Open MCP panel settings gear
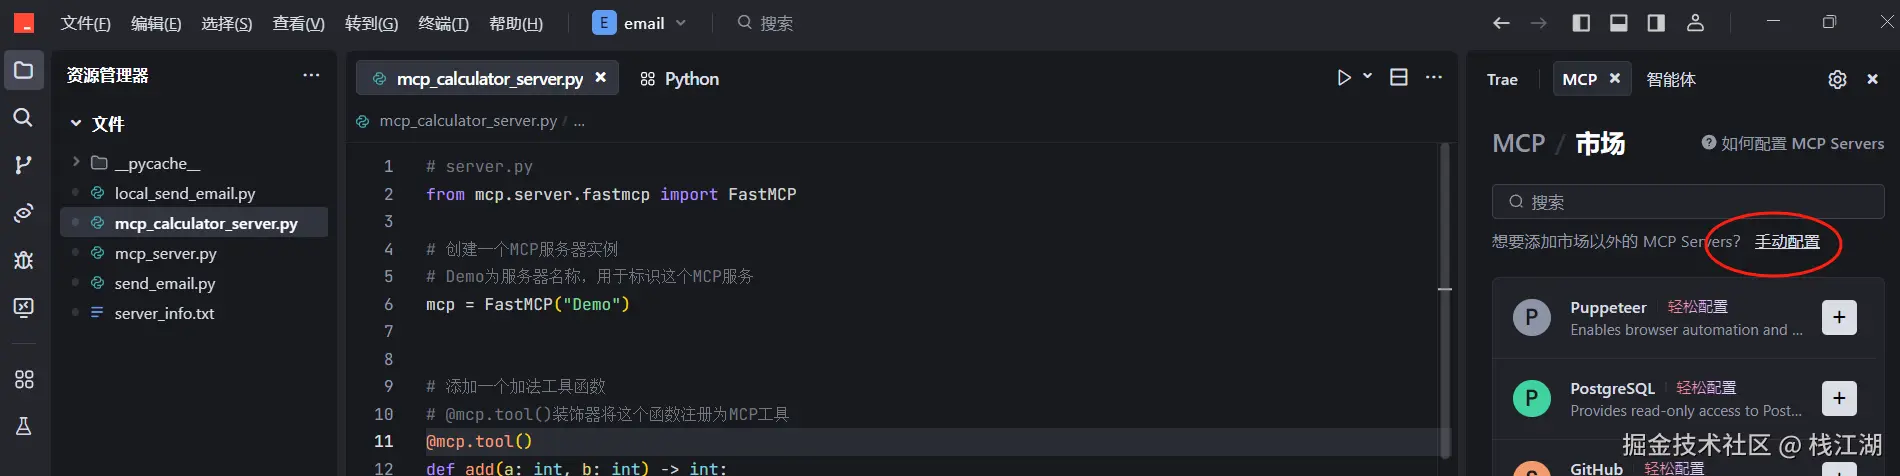The image size is (1900, 476). click(1837, 80)
